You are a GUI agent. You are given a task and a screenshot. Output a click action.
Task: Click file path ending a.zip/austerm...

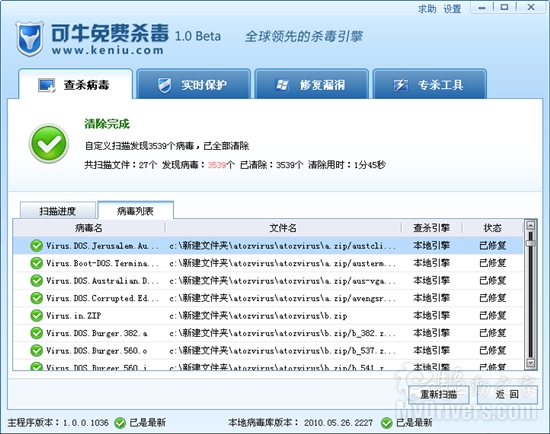pos(282,263)
